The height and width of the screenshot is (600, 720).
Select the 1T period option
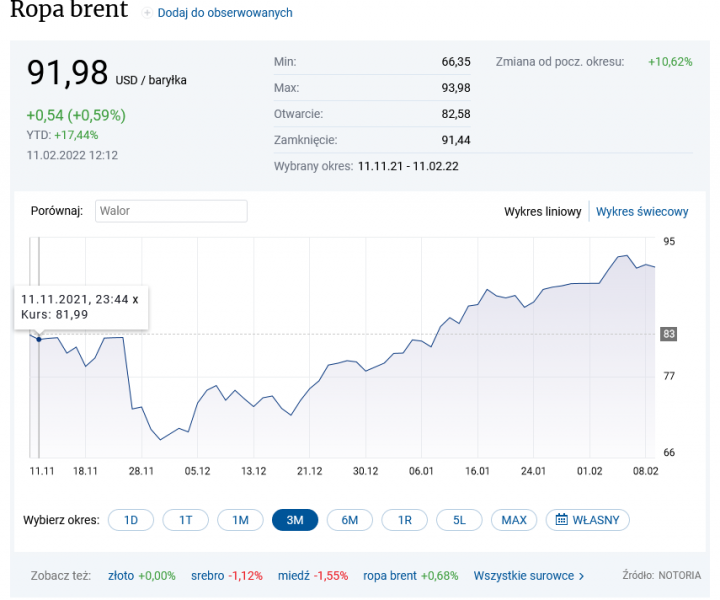[x=185, y=520]
